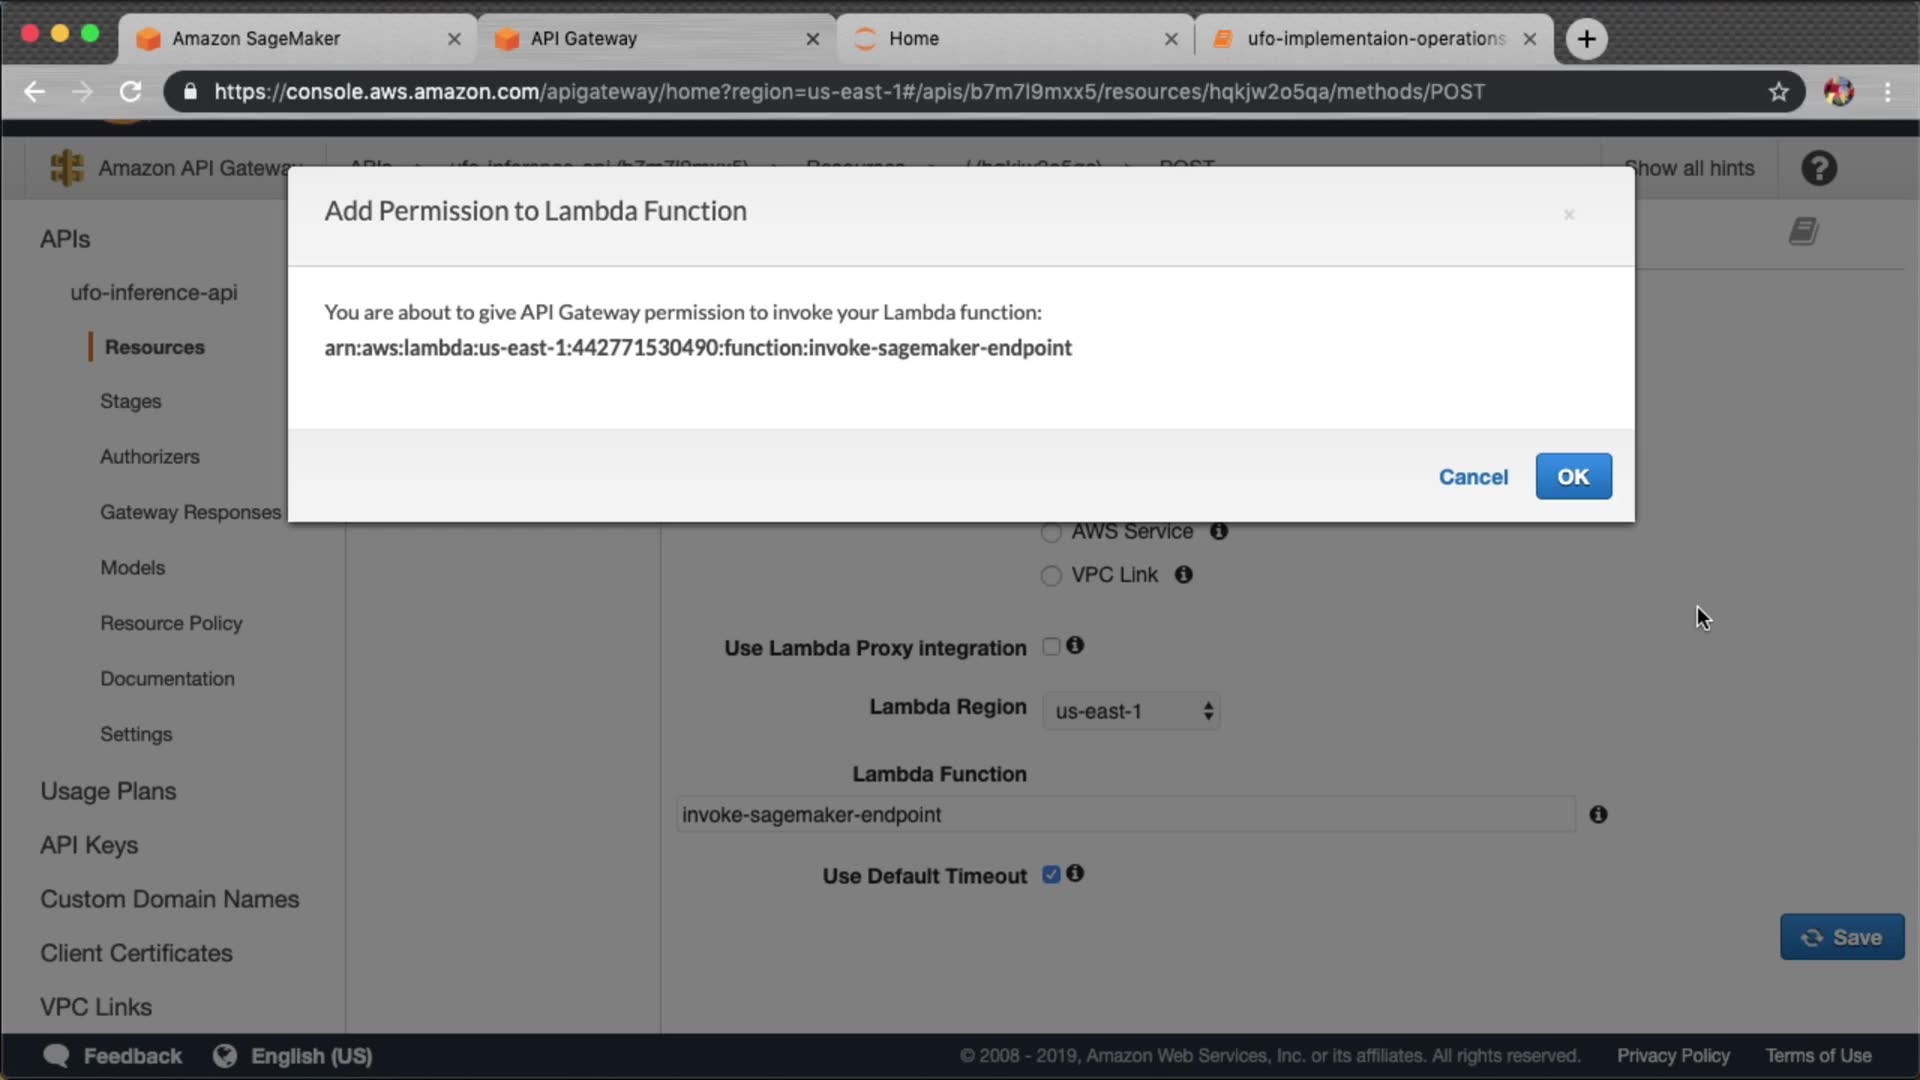This screenshot has height=1080, width=1920.
Task: Open Stages in the sidebar
Action: (x=130, y=401)
